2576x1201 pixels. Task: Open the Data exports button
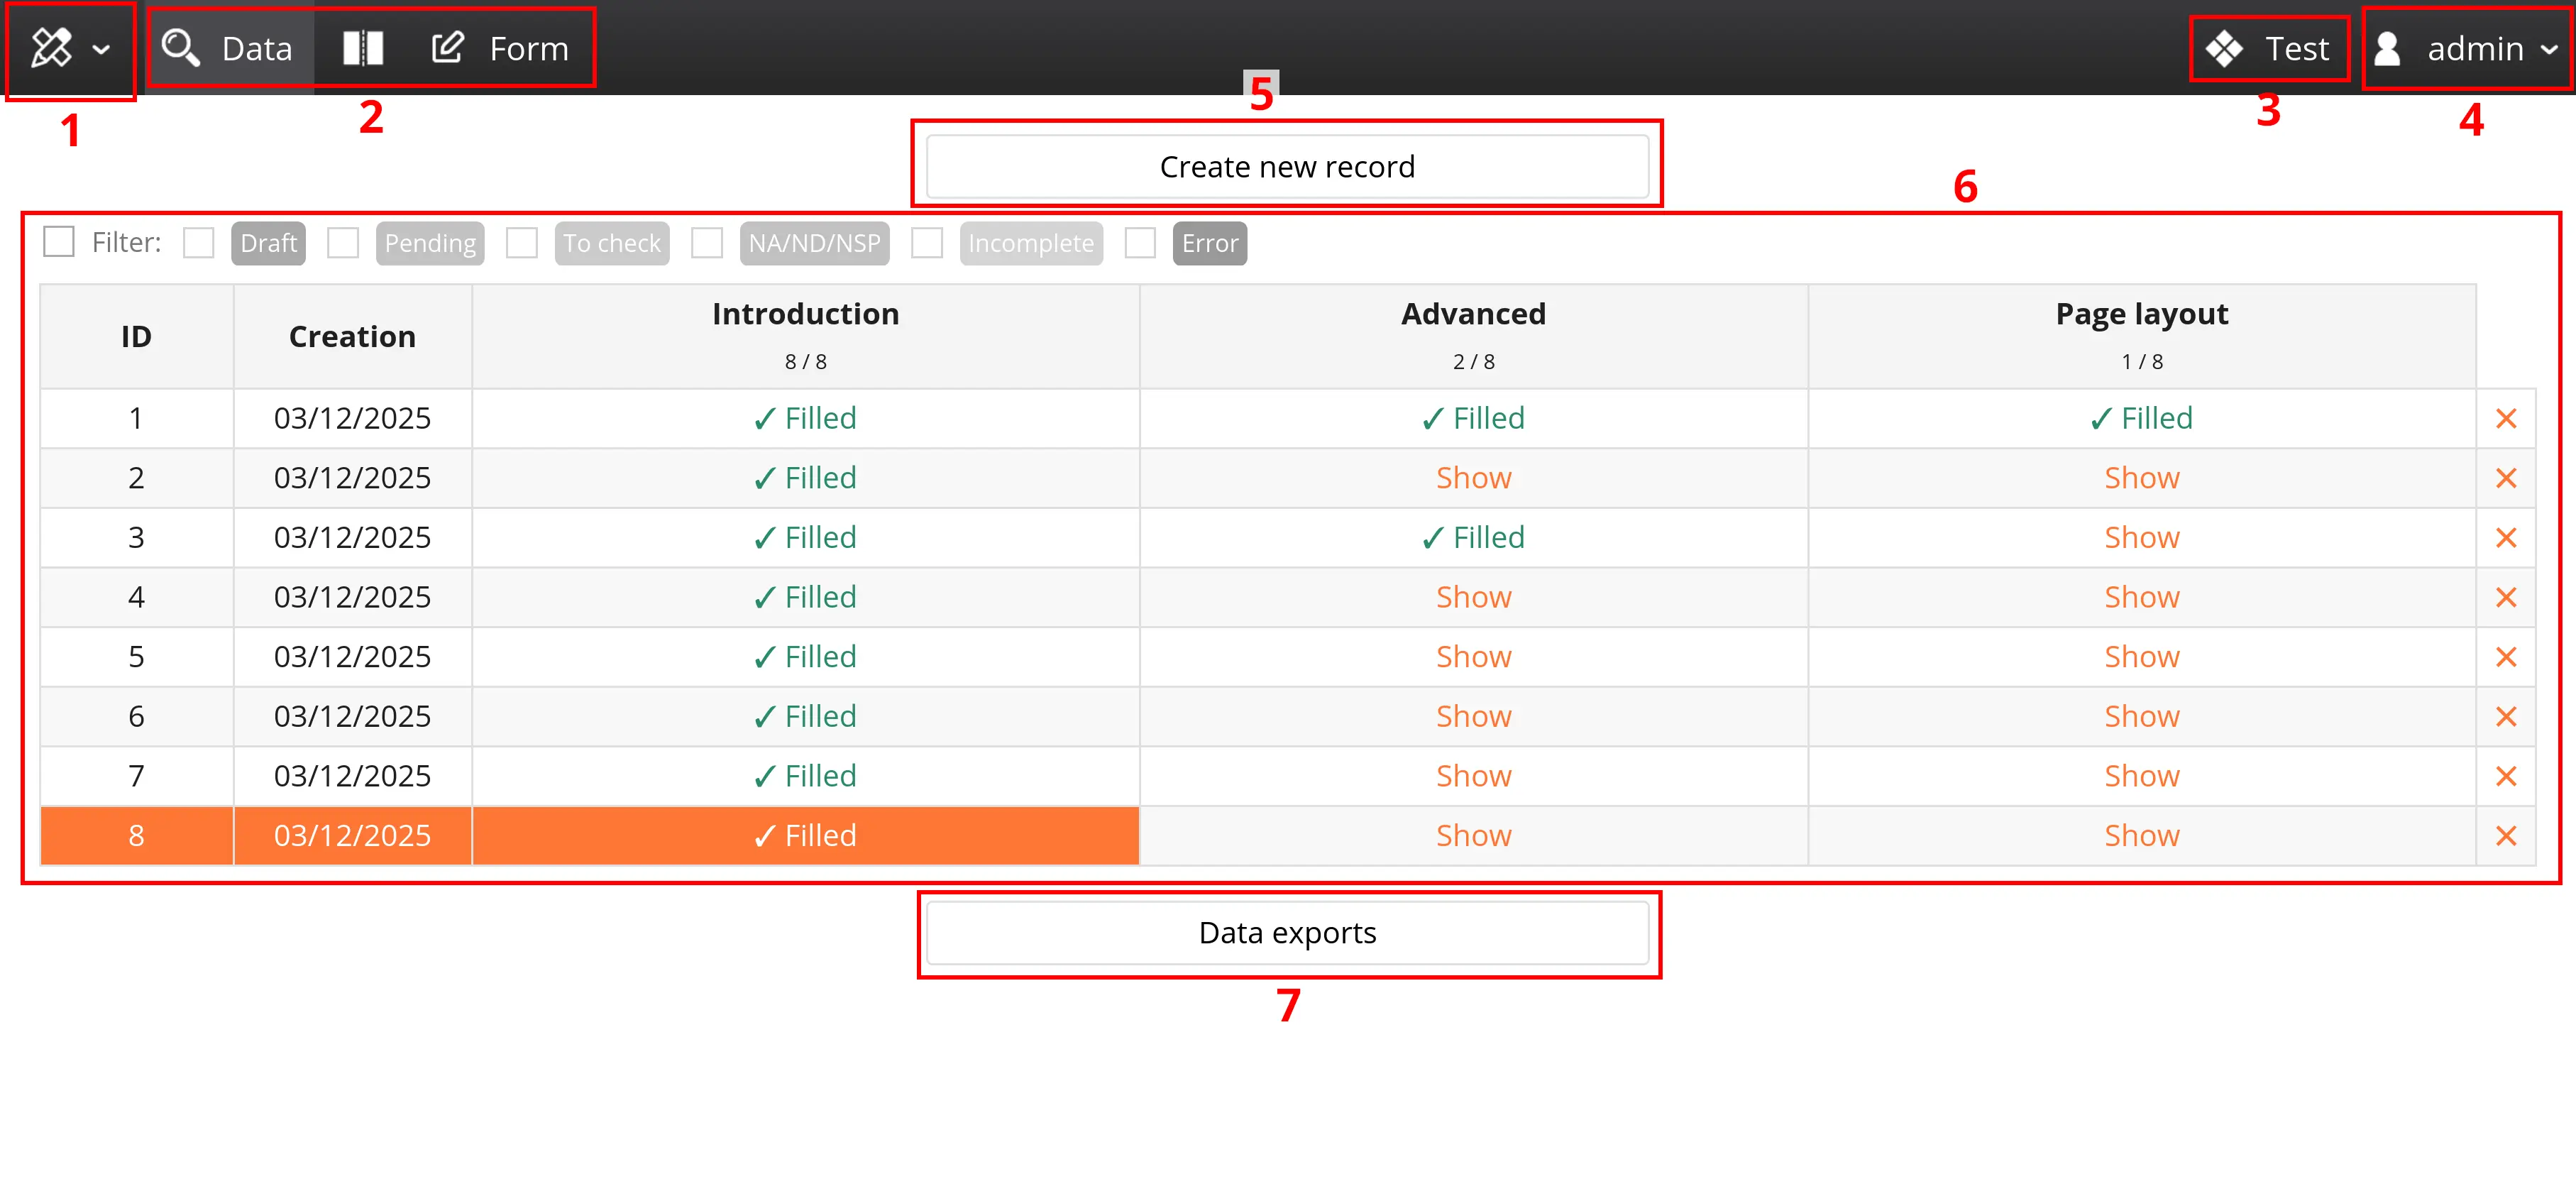tap(1287, 932)
